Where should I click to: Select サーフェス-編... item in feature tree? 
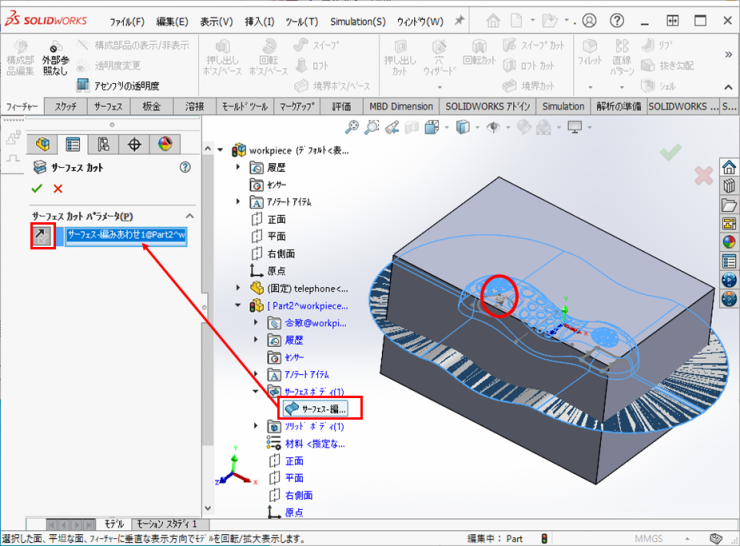[320, 408]
